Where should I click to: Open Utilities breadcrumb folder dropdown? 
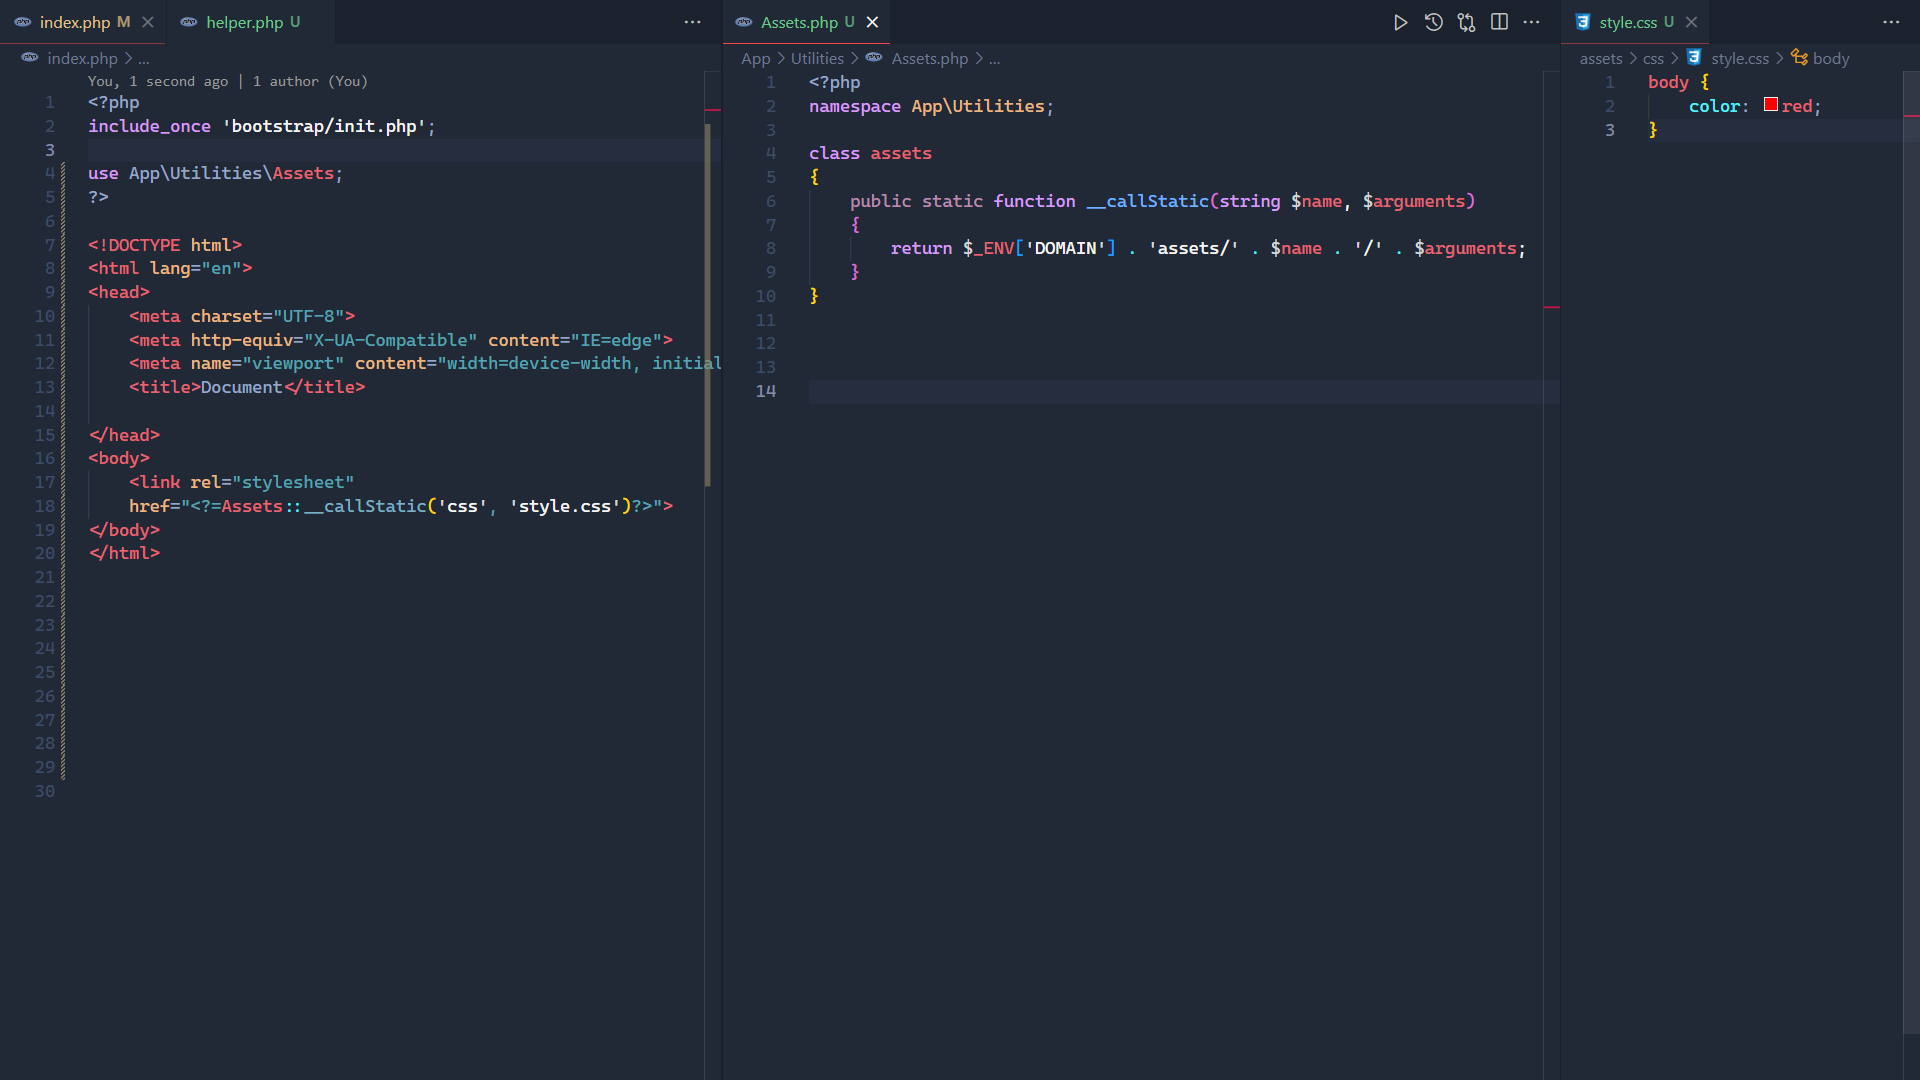817,58
